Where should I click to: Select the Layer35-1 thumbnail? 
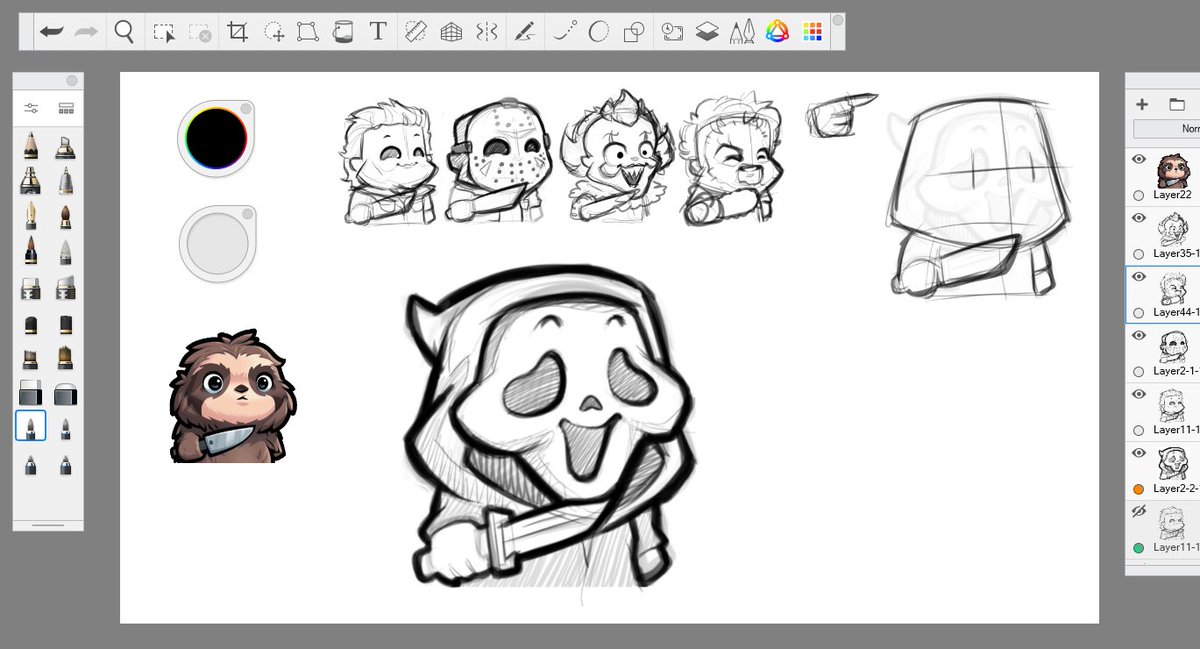(x=1172, y=229)
